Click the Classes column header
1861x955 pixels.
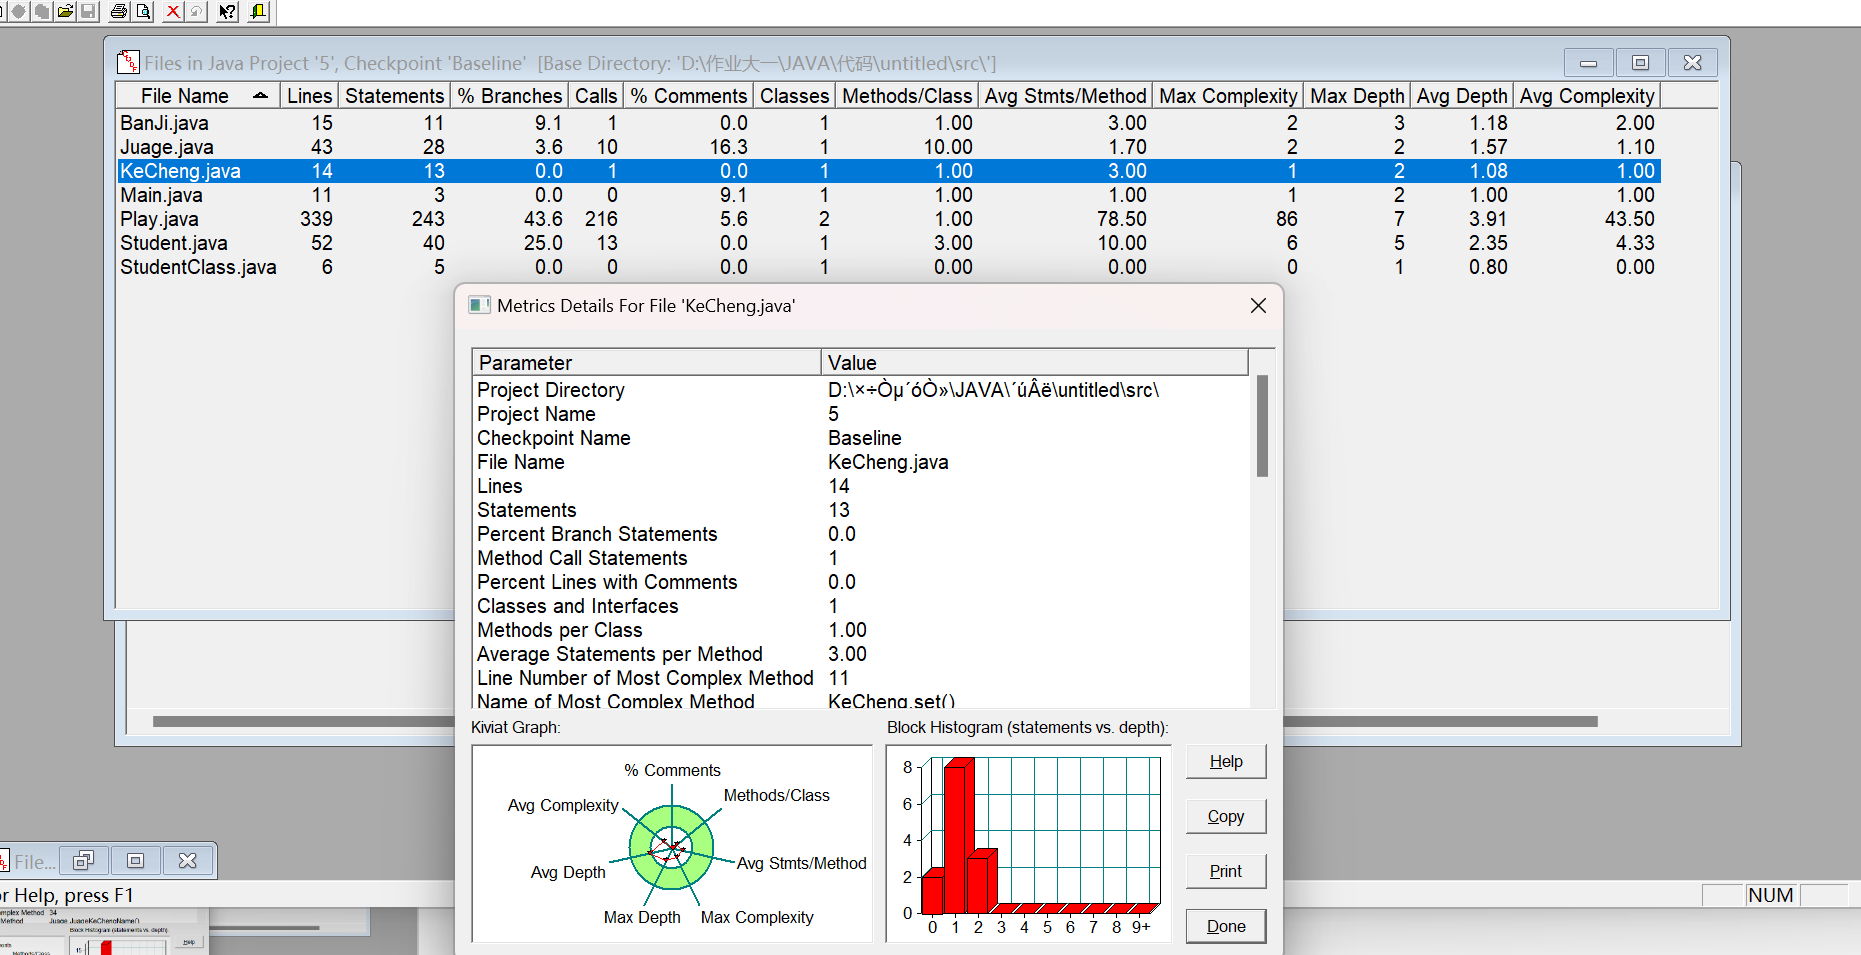[x=794, y=96]
